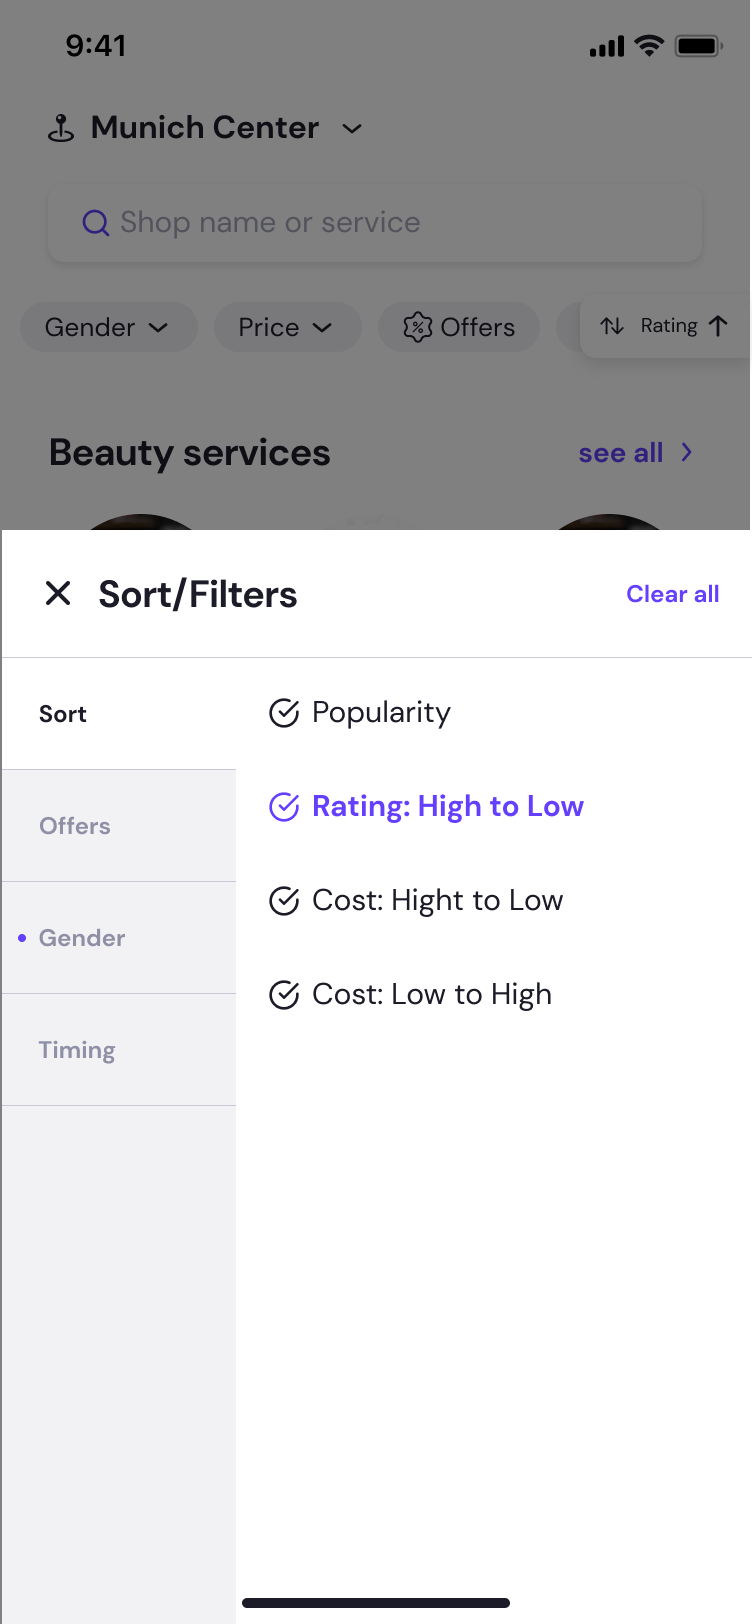Switch to the Timing filter tab
This screenshot has height=1624, width=752.
tap(77, 1050)
